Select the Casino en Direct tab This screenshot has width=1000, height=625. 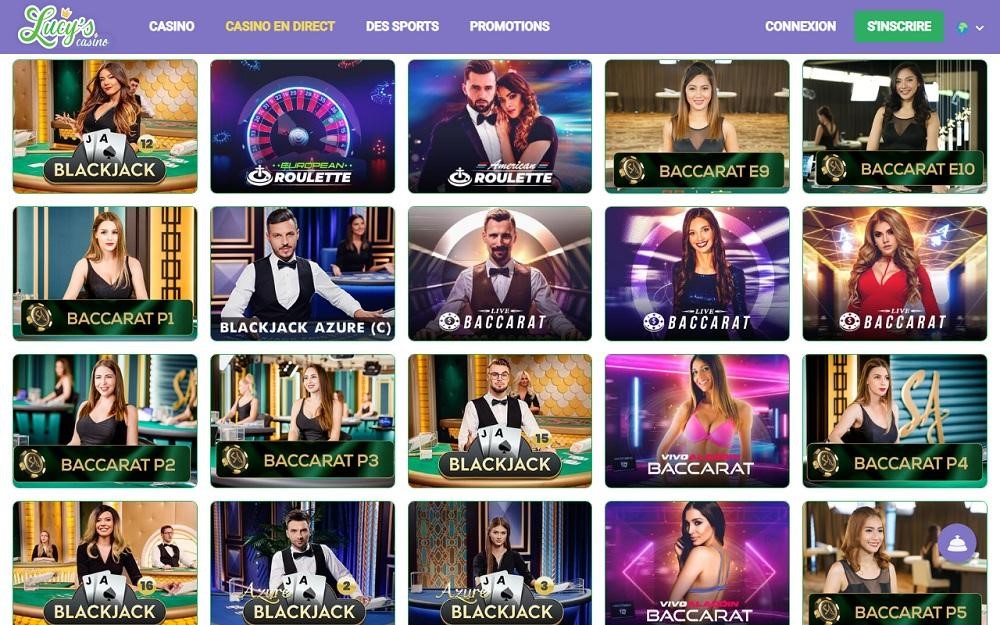click(280, 26)
